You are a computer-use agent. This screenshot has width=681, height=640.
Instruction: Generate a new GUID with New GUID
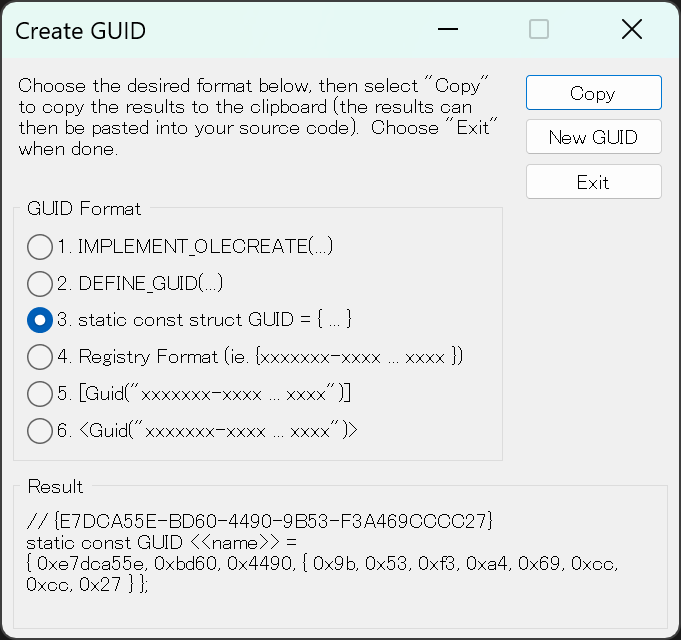(x=593, y=138)
